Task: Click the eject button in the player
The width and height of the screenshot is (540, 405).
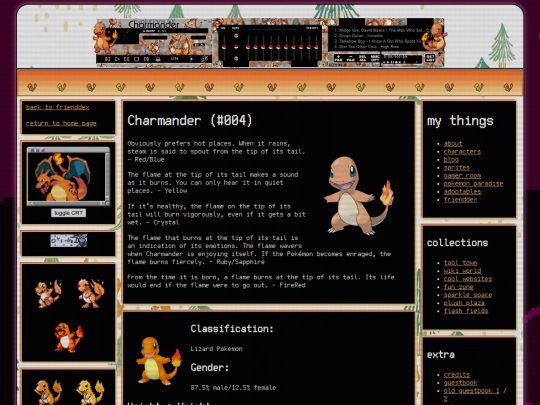Action: tap(158, 59)
